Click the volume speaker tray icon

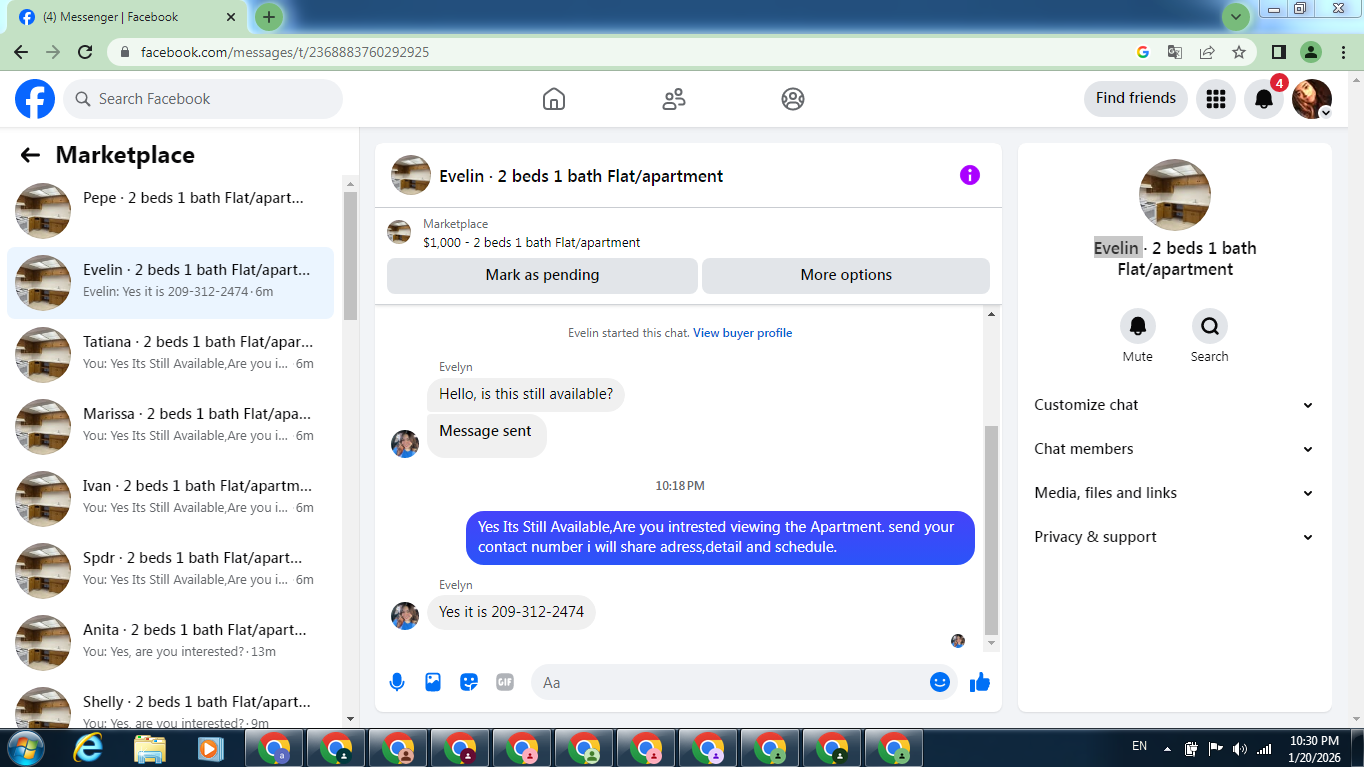coord(1240,748)
